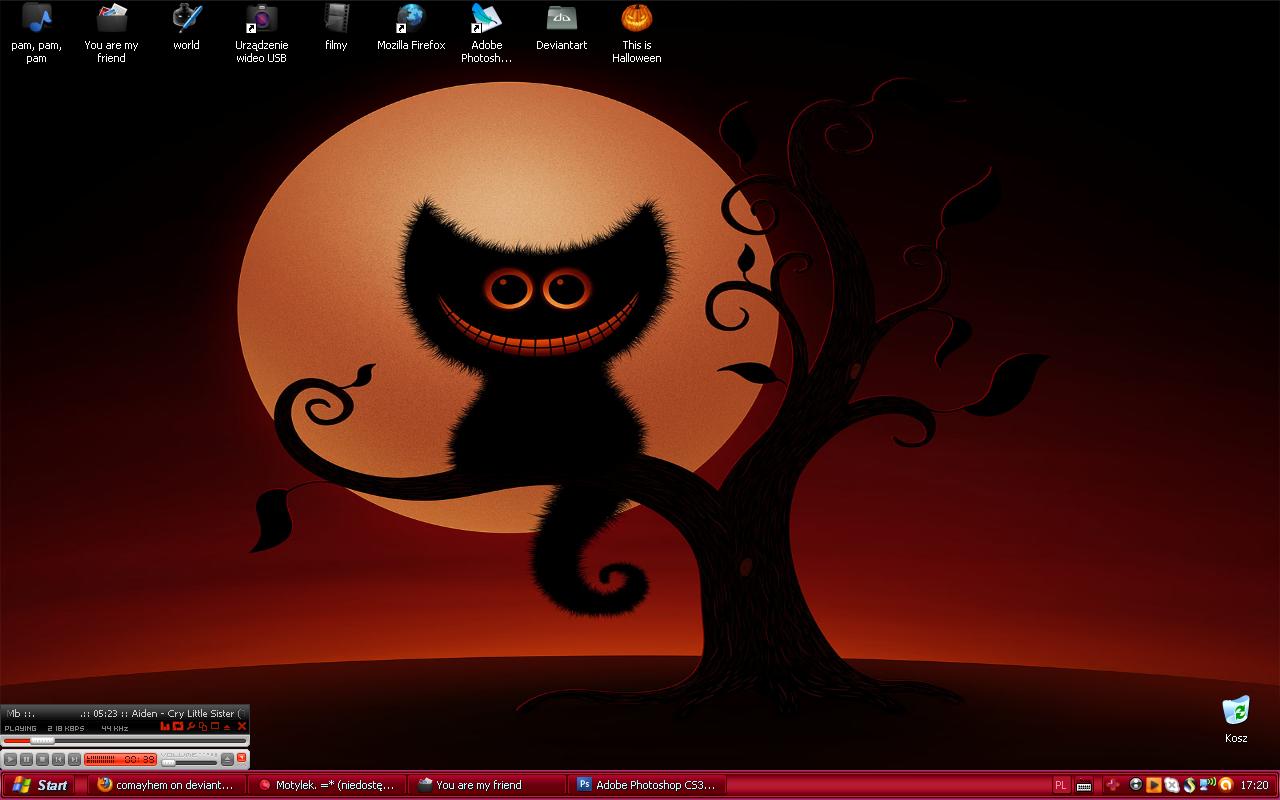Image resolution: width=1280 pixels, height=800 pixels.
Task: Launch the Mozilla Firefox desktop shortcut
Action: pos(411,27)
